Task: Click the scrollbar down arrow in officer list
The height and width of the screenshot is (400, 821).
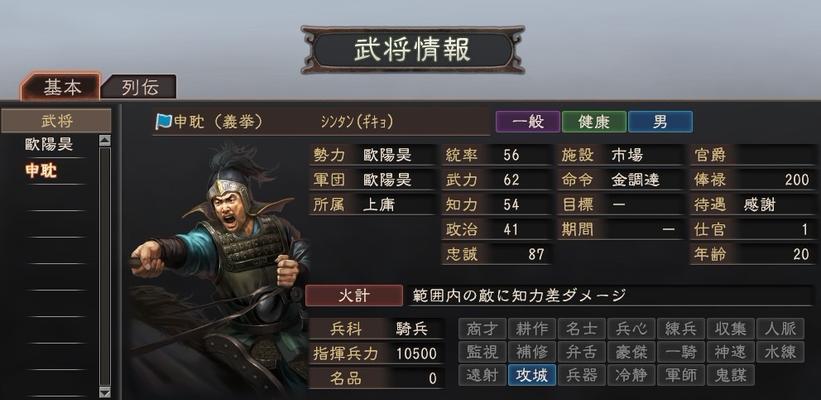Action: (x=105, y=392)
